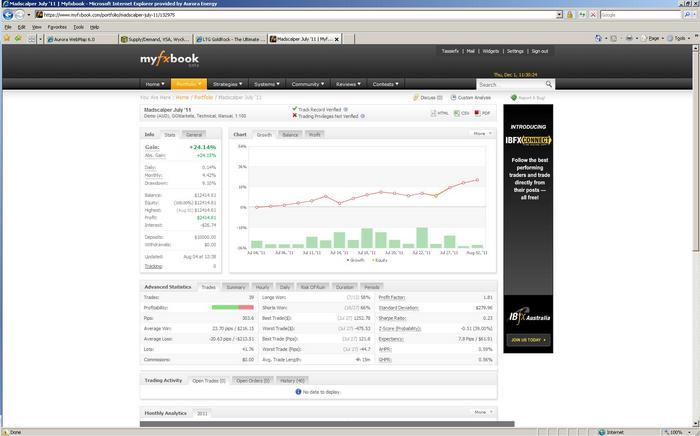Open the Monthly Analytics More dropdown
Screen dimensions: 700x436
tap(483, 412)
